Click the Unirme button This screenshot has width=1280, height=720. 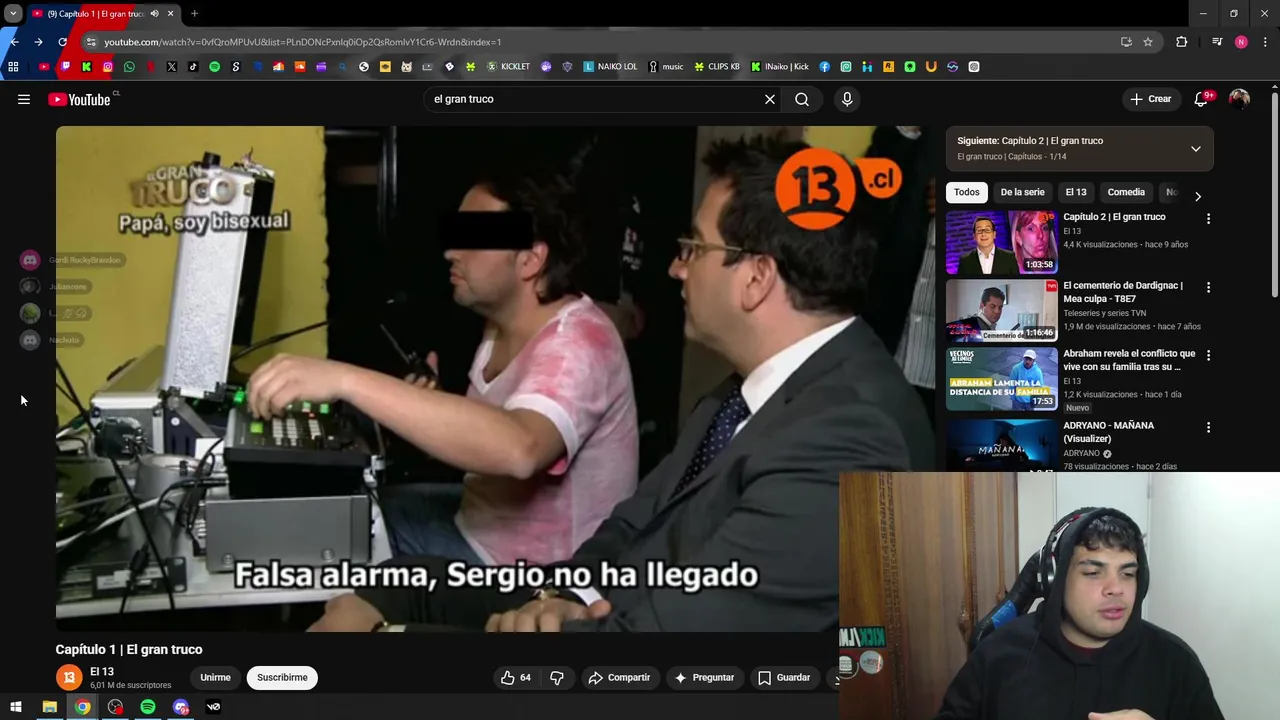215,677
